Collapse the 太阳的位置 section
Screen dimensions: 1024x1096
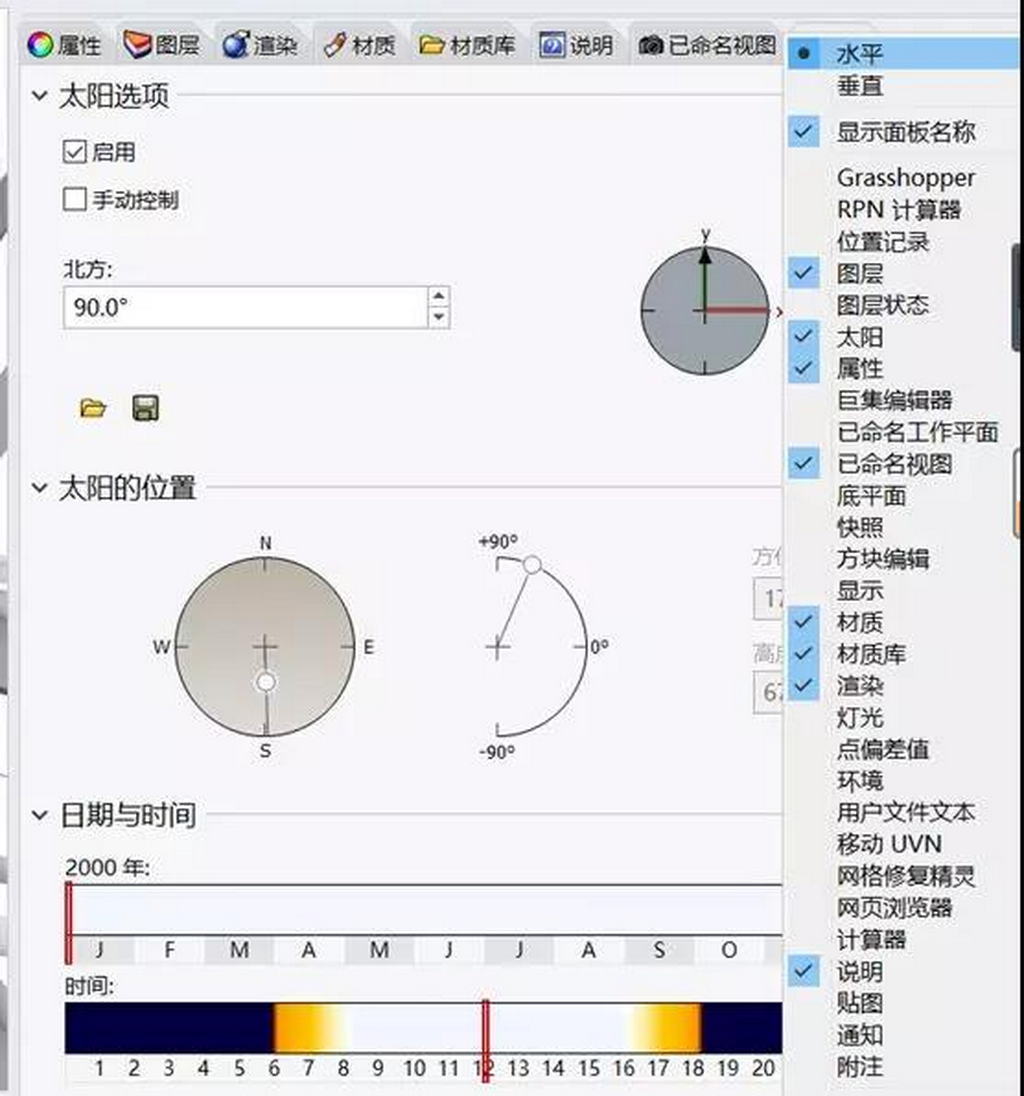pyautogui.click(x=40, y=489)
